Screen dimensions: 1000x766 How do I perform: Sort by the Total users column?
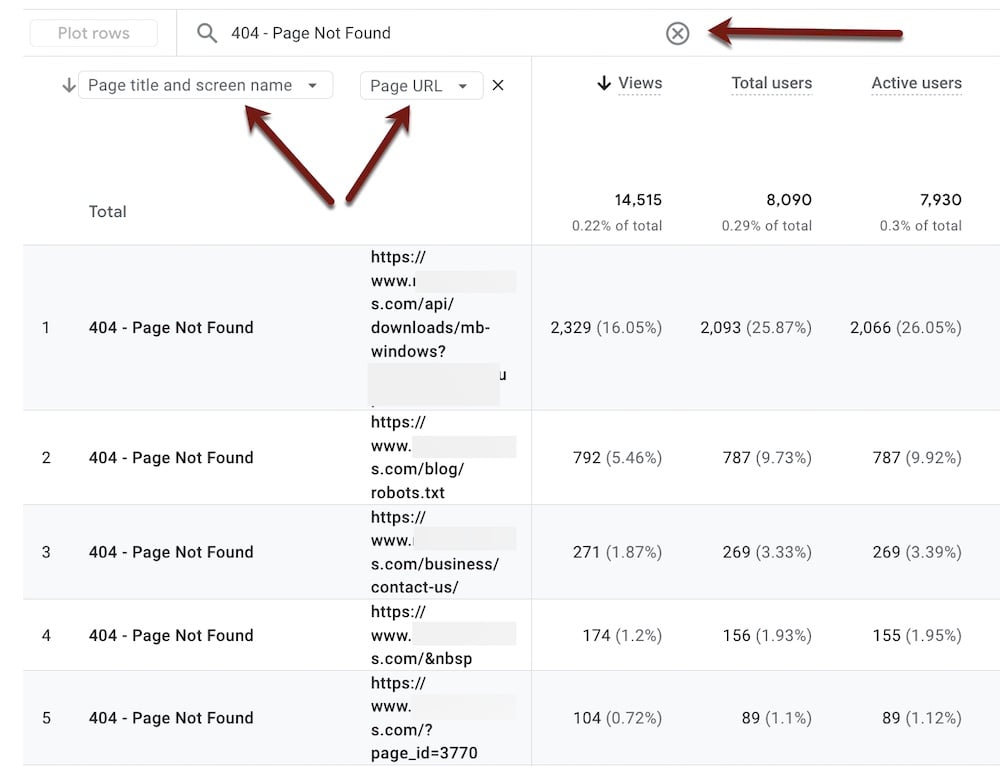click(x=771, y=84)
